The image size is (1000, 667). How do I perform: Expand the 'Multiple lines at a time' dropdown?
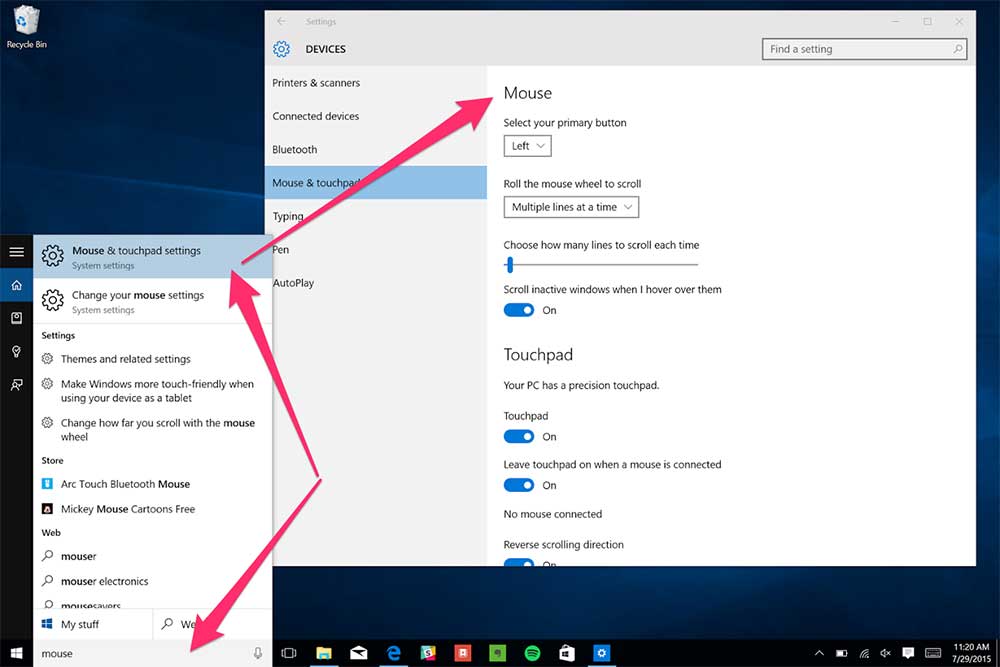coord(571,207)
